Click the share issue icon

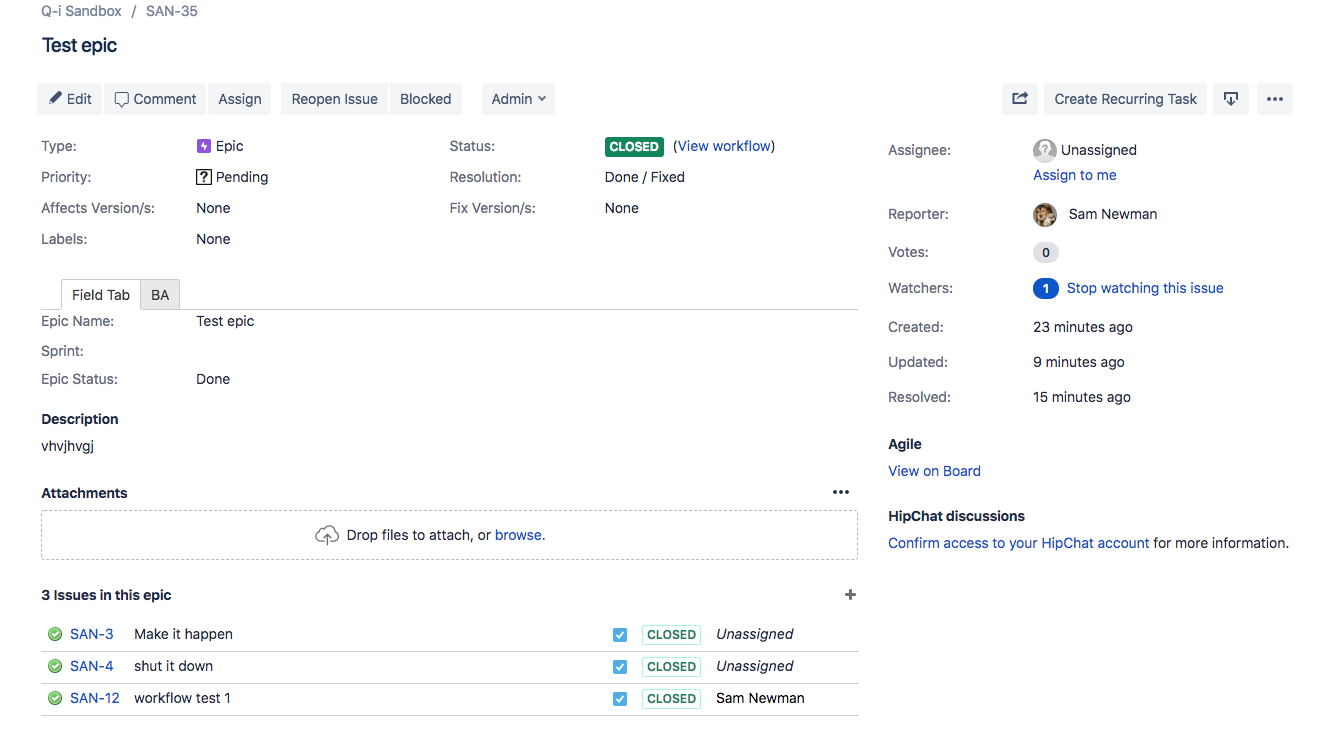pyautogui.click(x=1020, y=99)
